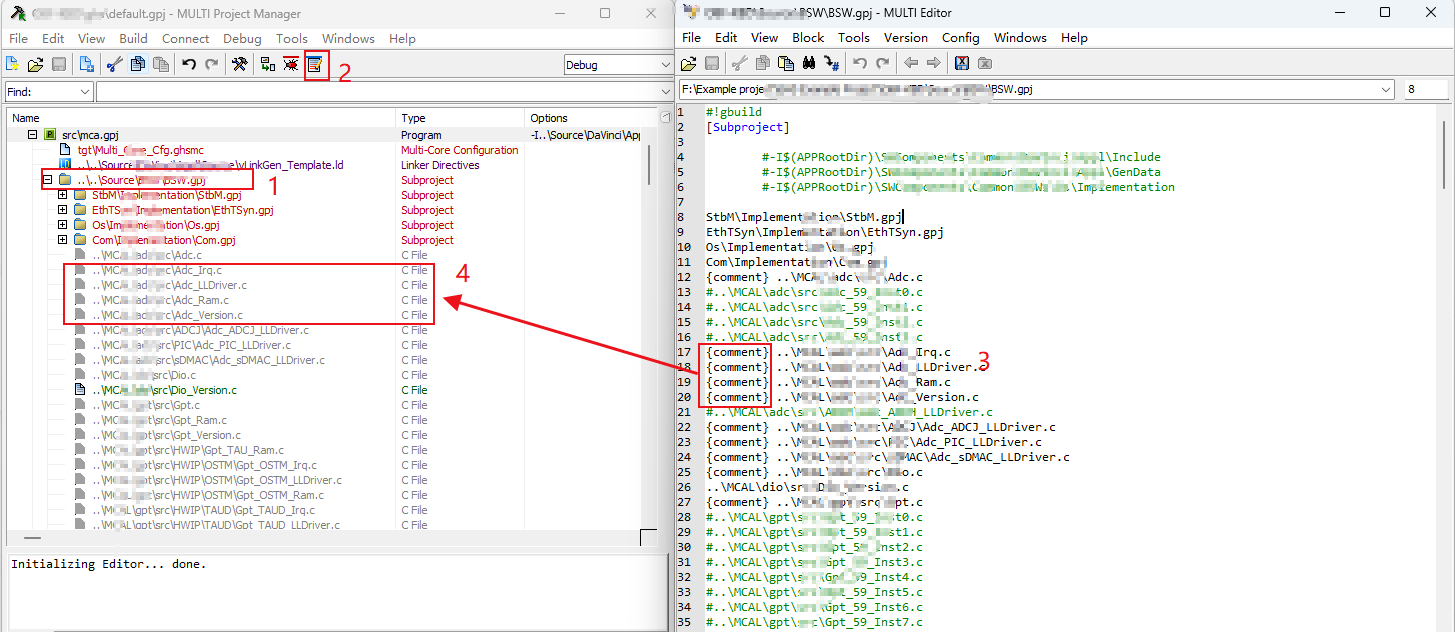Click the line number field in the Editor
Screen dimensions: 1455x632
(x=1424, y=89)
